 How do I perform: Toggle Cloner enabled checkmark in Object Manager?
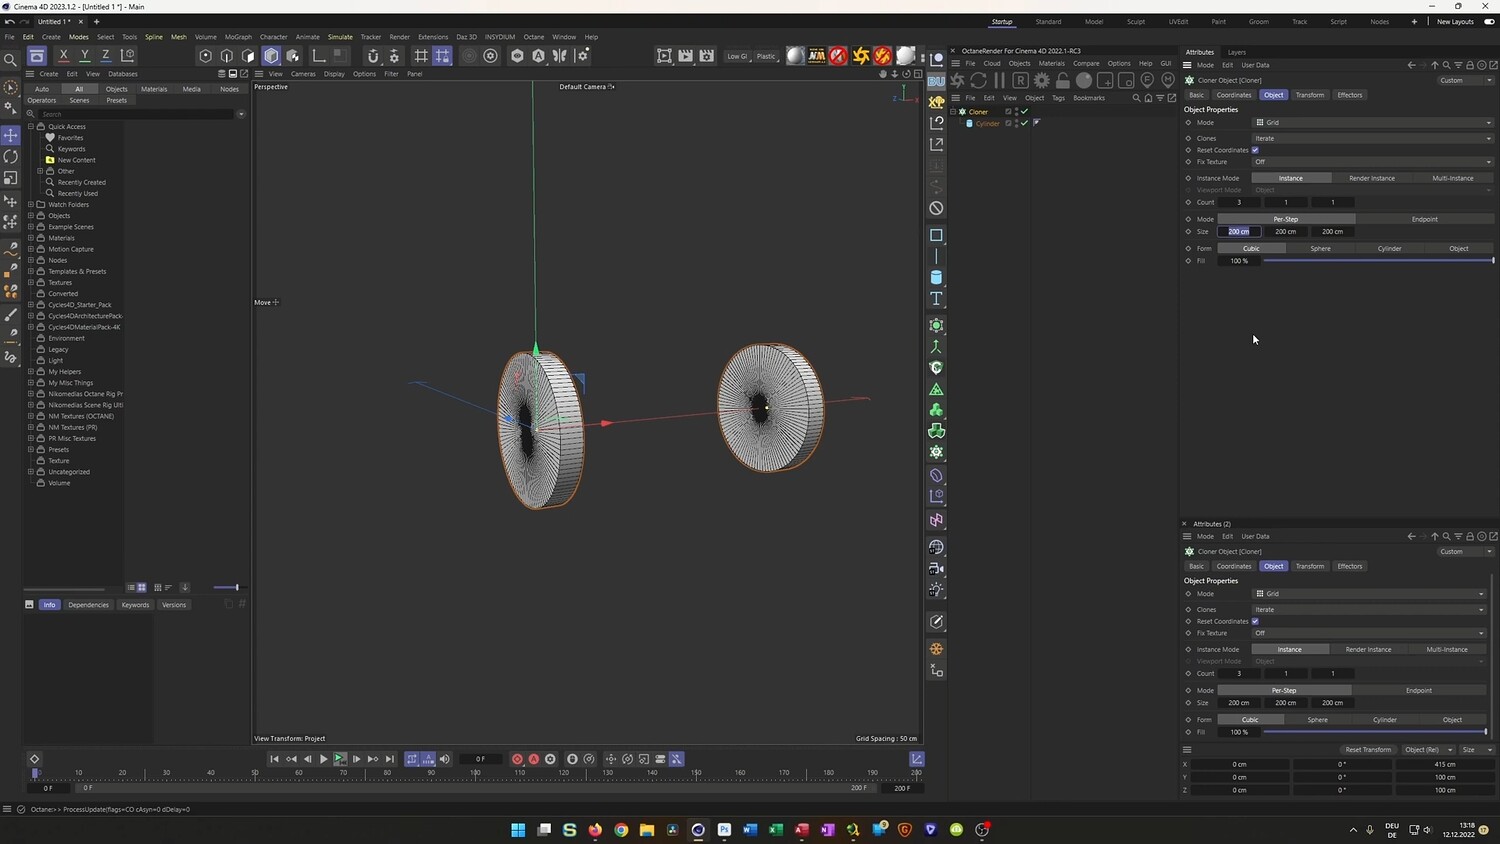click(x=1024, y=112)
